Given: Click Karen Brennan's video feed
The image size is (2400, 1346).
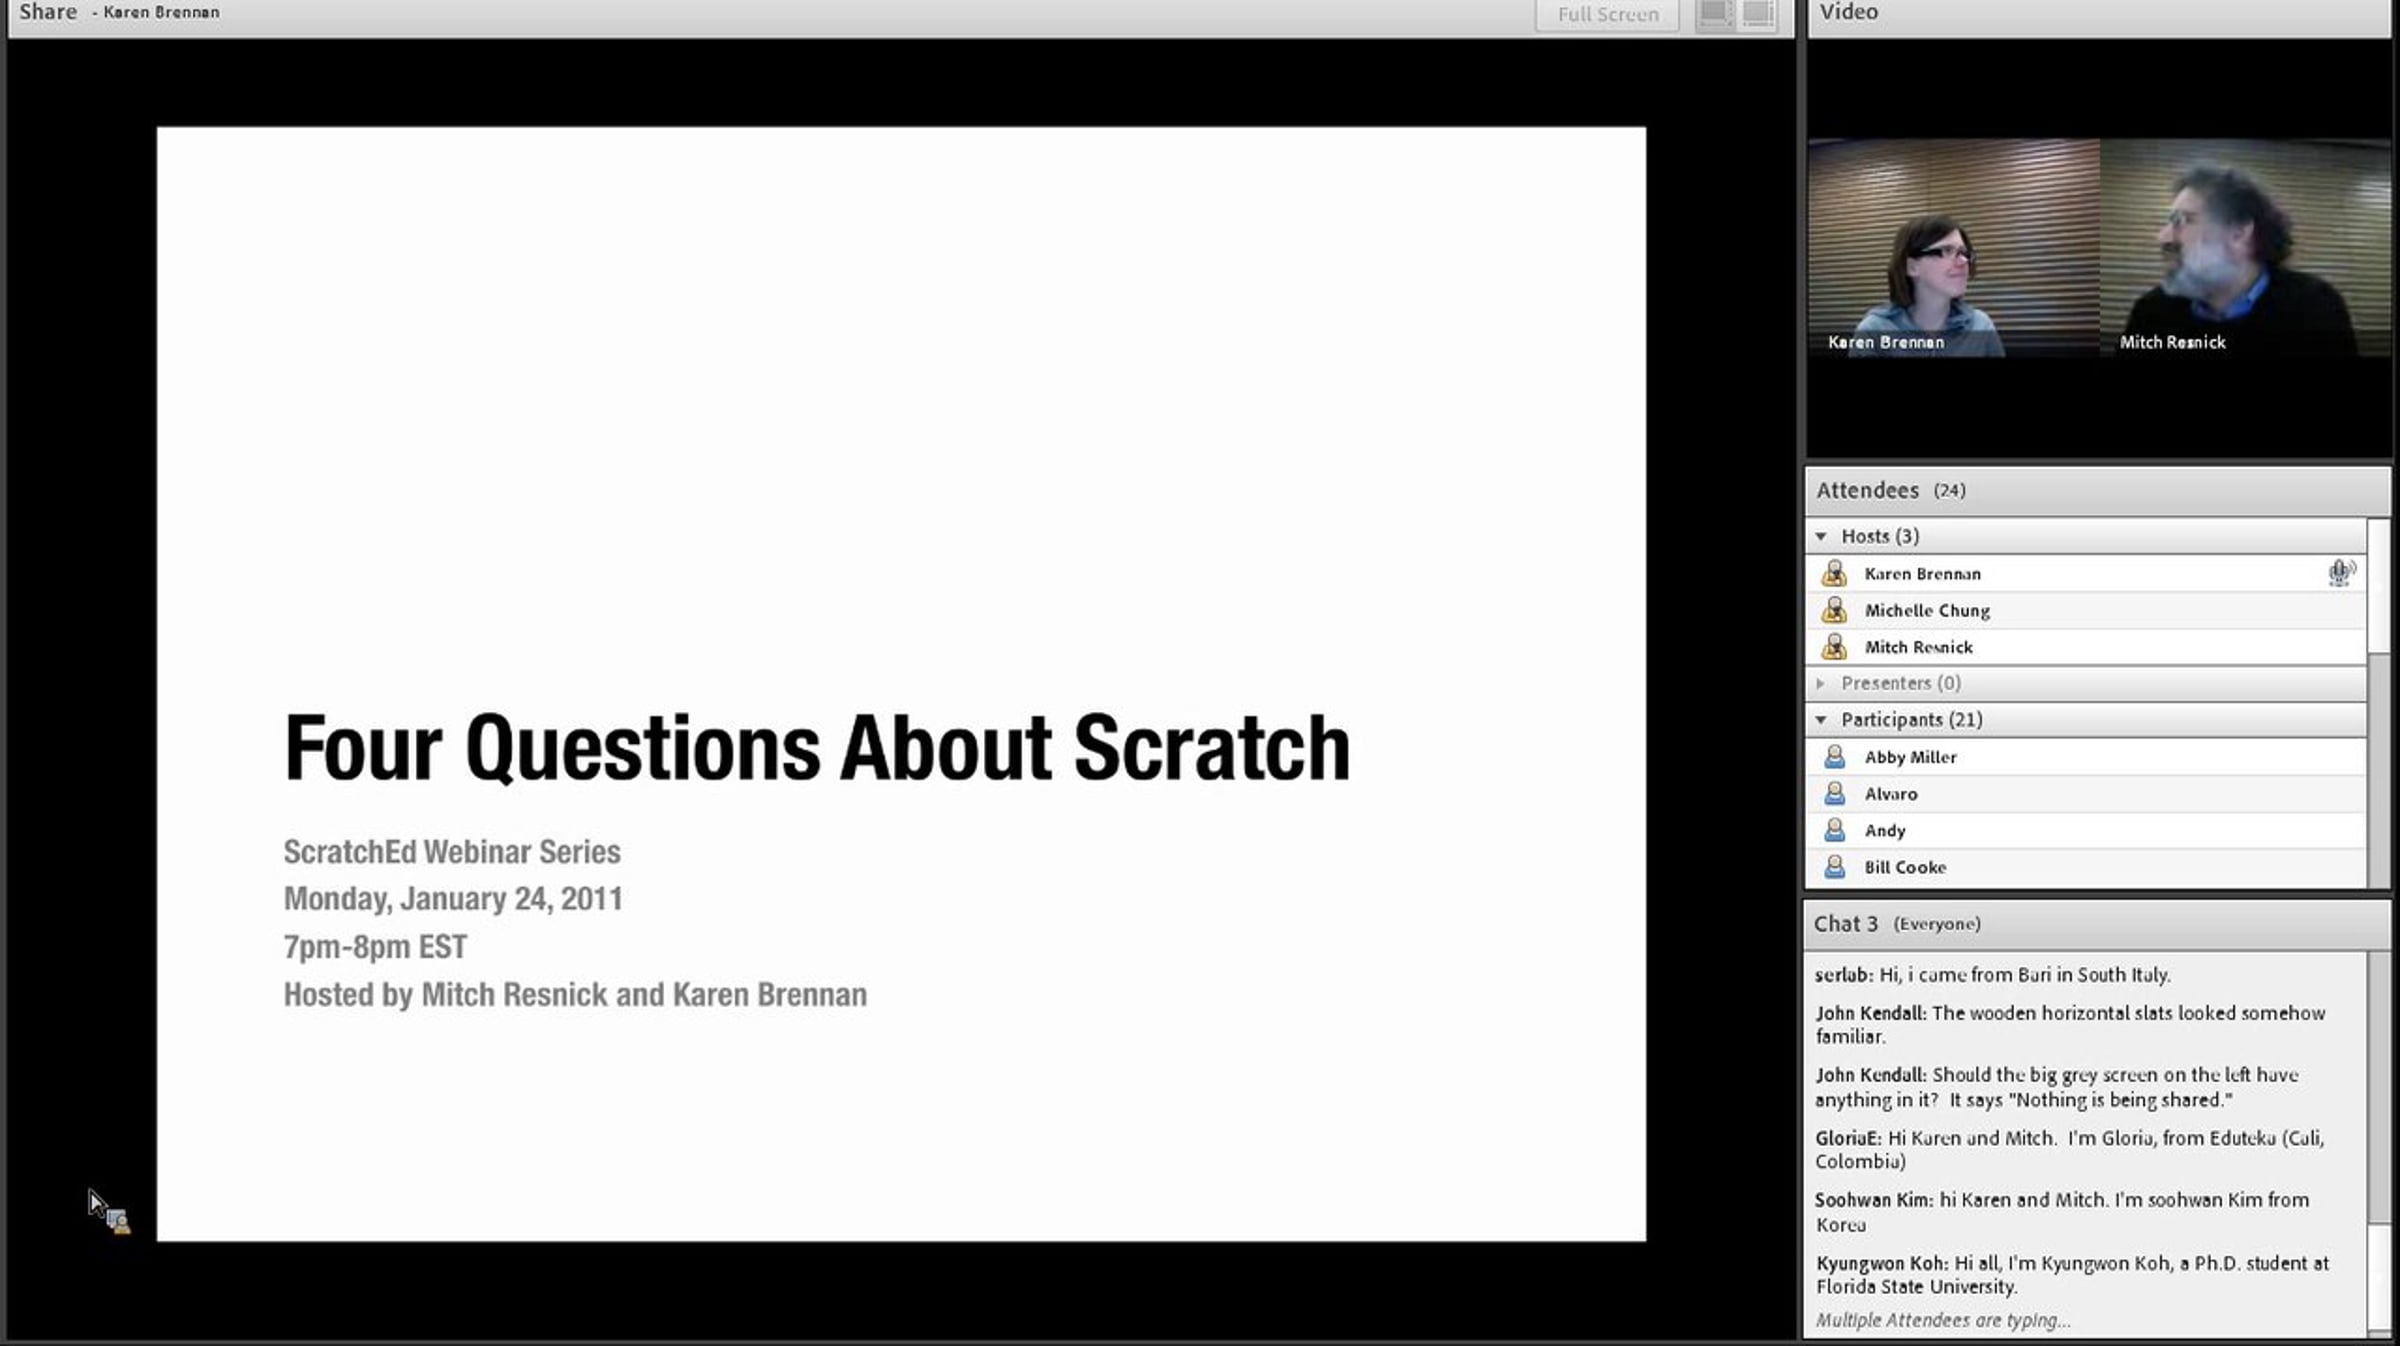Looking at the screenshot, I should click(1954, 247).
